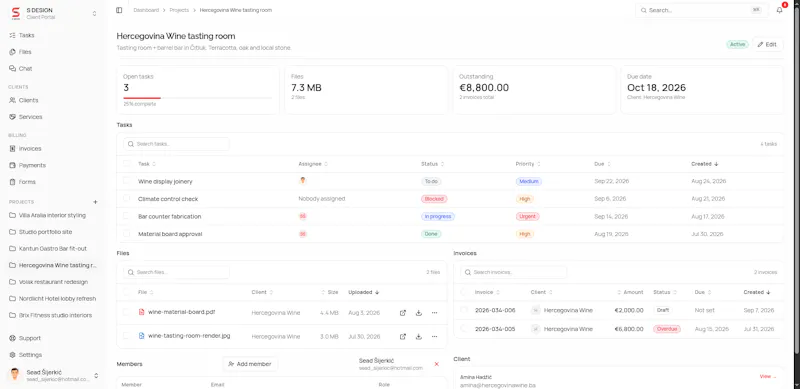
Task: Focus the Search invoices field
Action: click(513, 272)
